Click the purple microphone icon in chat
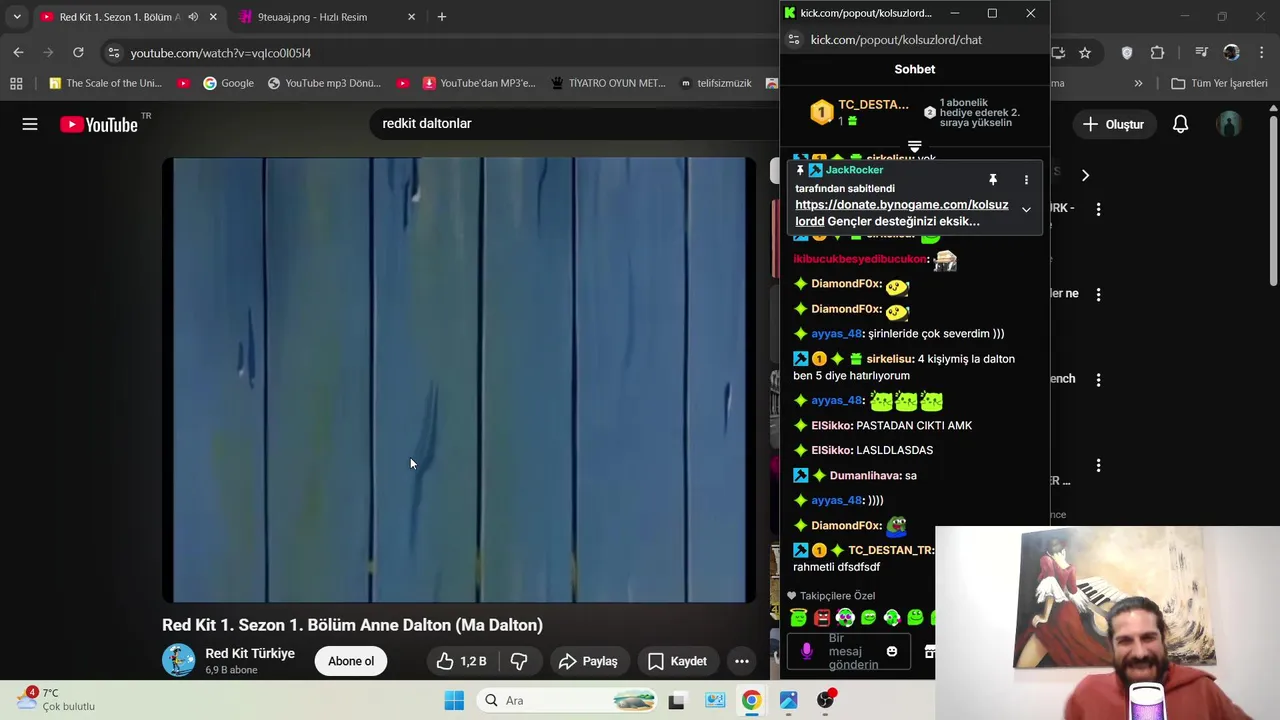The image size is (1280, 720). click(806, 651)
